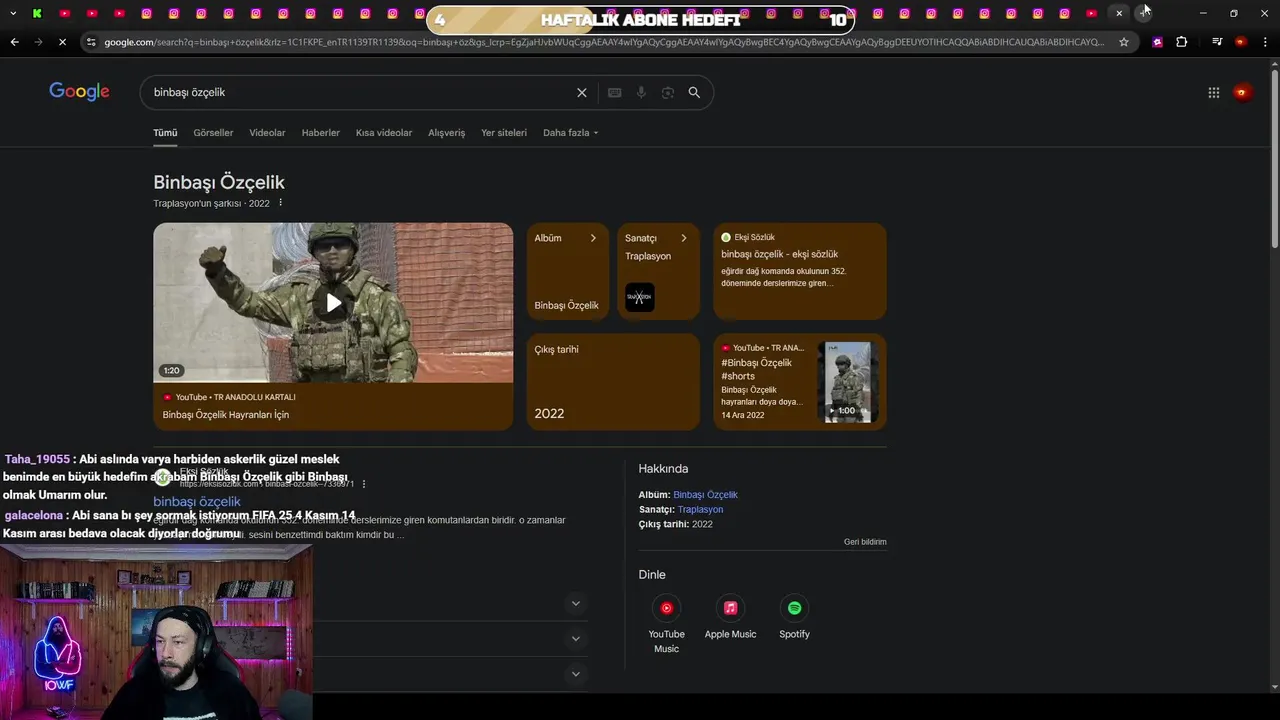
Task: Open the Albüm card chevron
Action: coord(593,238)
